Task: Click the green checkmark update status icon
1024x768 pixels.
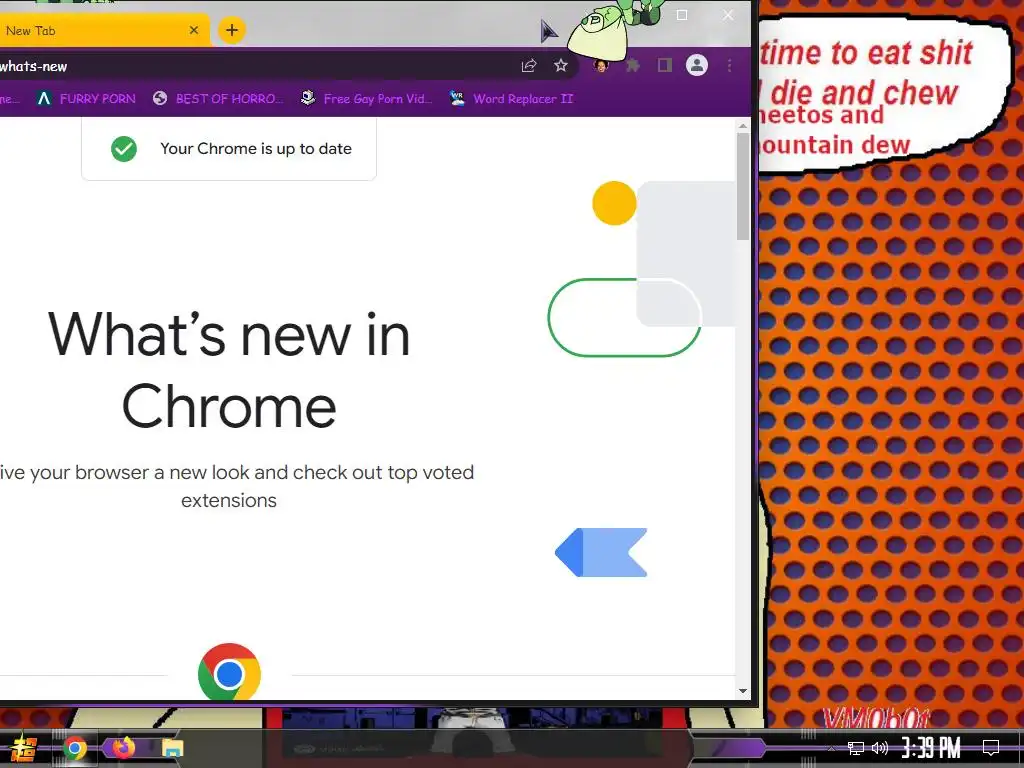Action: click(124, 149)
